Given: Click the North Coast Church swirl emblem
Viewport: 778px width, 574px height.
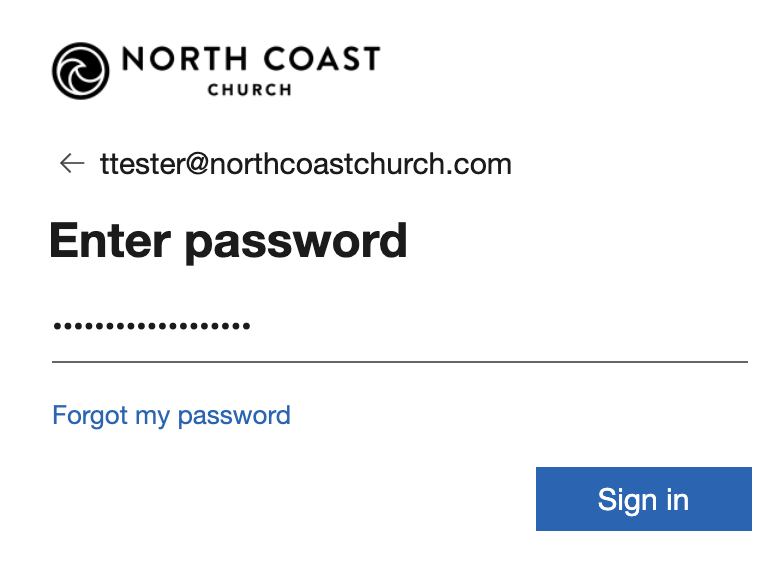Looking at the screenshot, I should pos(82,71).
